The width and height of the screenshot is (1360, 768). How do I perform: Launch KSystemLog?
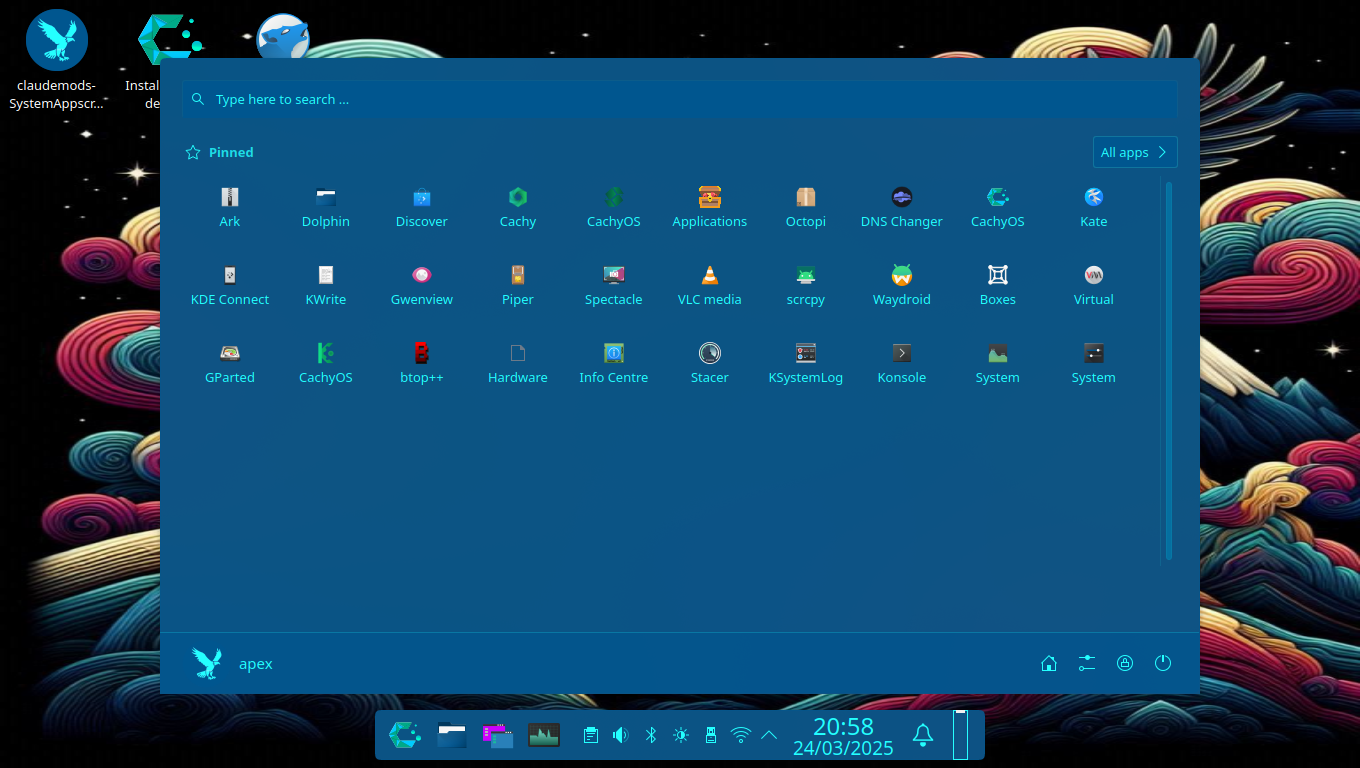806,363
